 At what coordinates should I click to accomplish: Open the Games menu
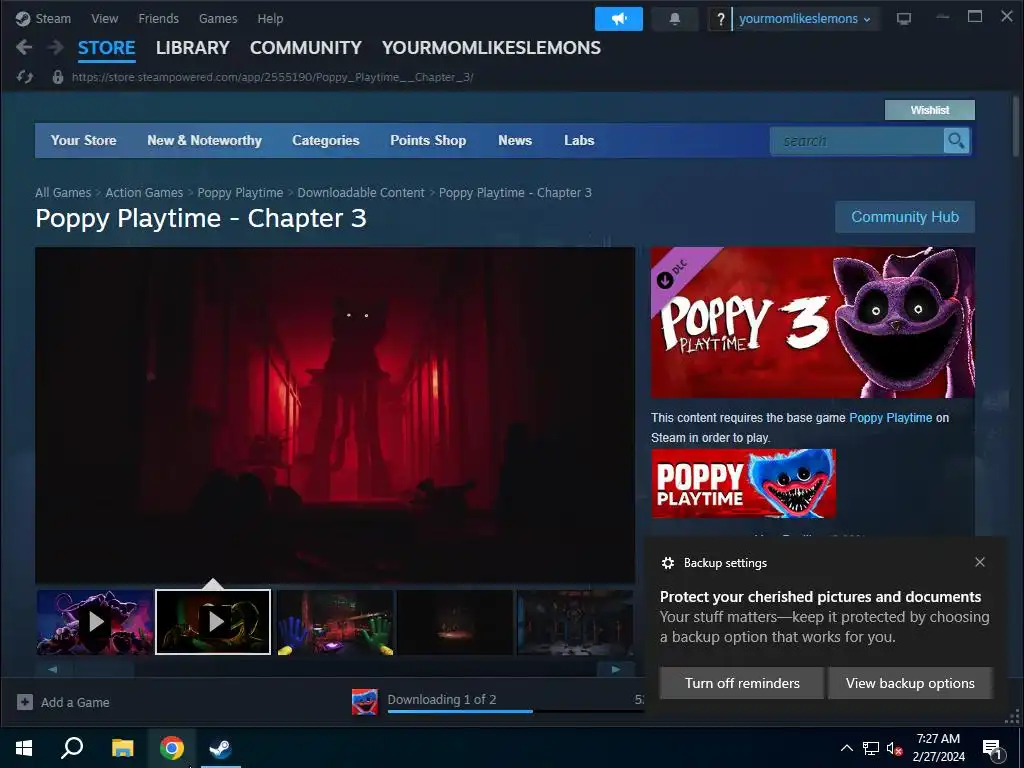tap(218, 18)
